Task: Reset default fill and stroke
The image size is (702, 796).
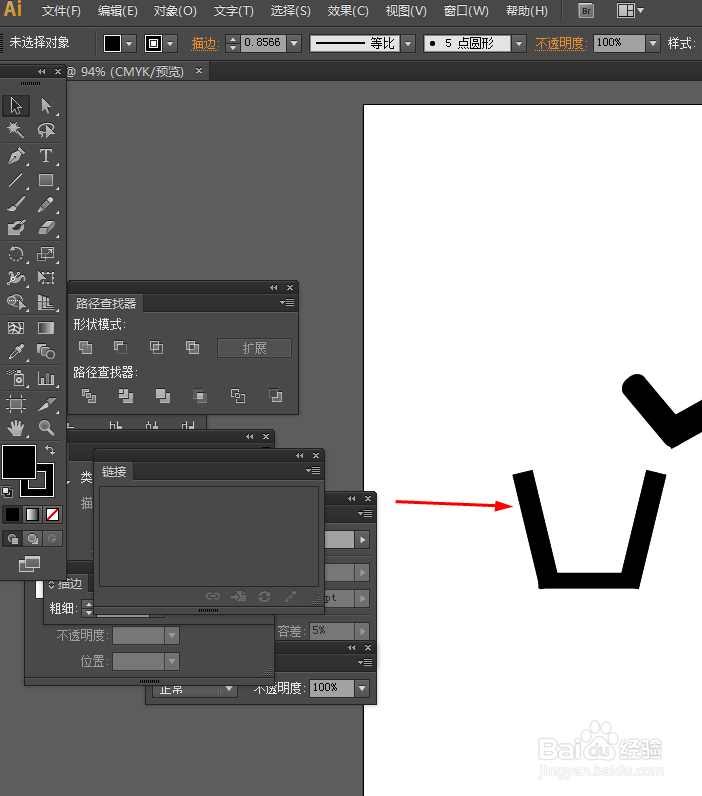Action: pos(7,492)
